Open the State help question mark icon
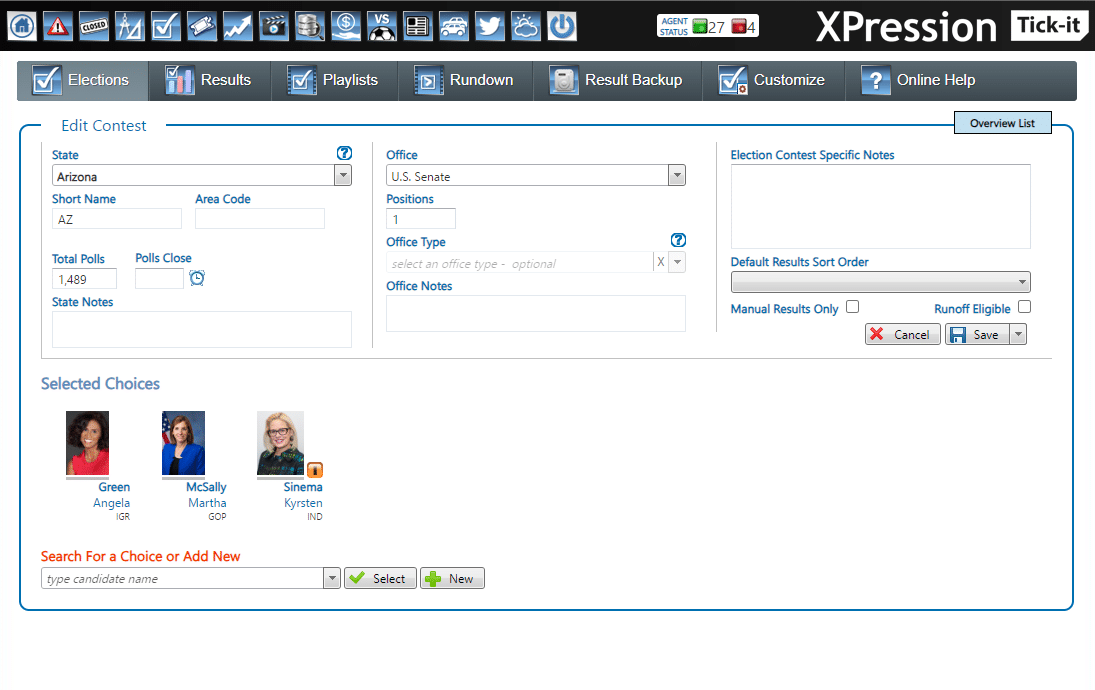Viewport: 1095px width, 690px height. pyautogui.click(x=344, y=153)
